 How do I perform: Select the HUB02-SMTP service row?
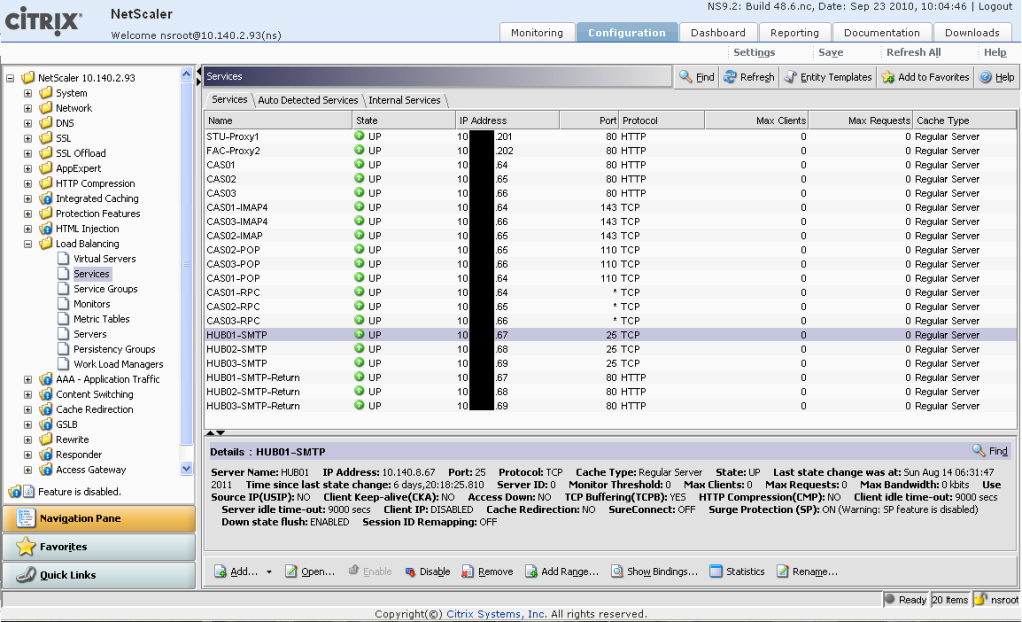(611, 349)
